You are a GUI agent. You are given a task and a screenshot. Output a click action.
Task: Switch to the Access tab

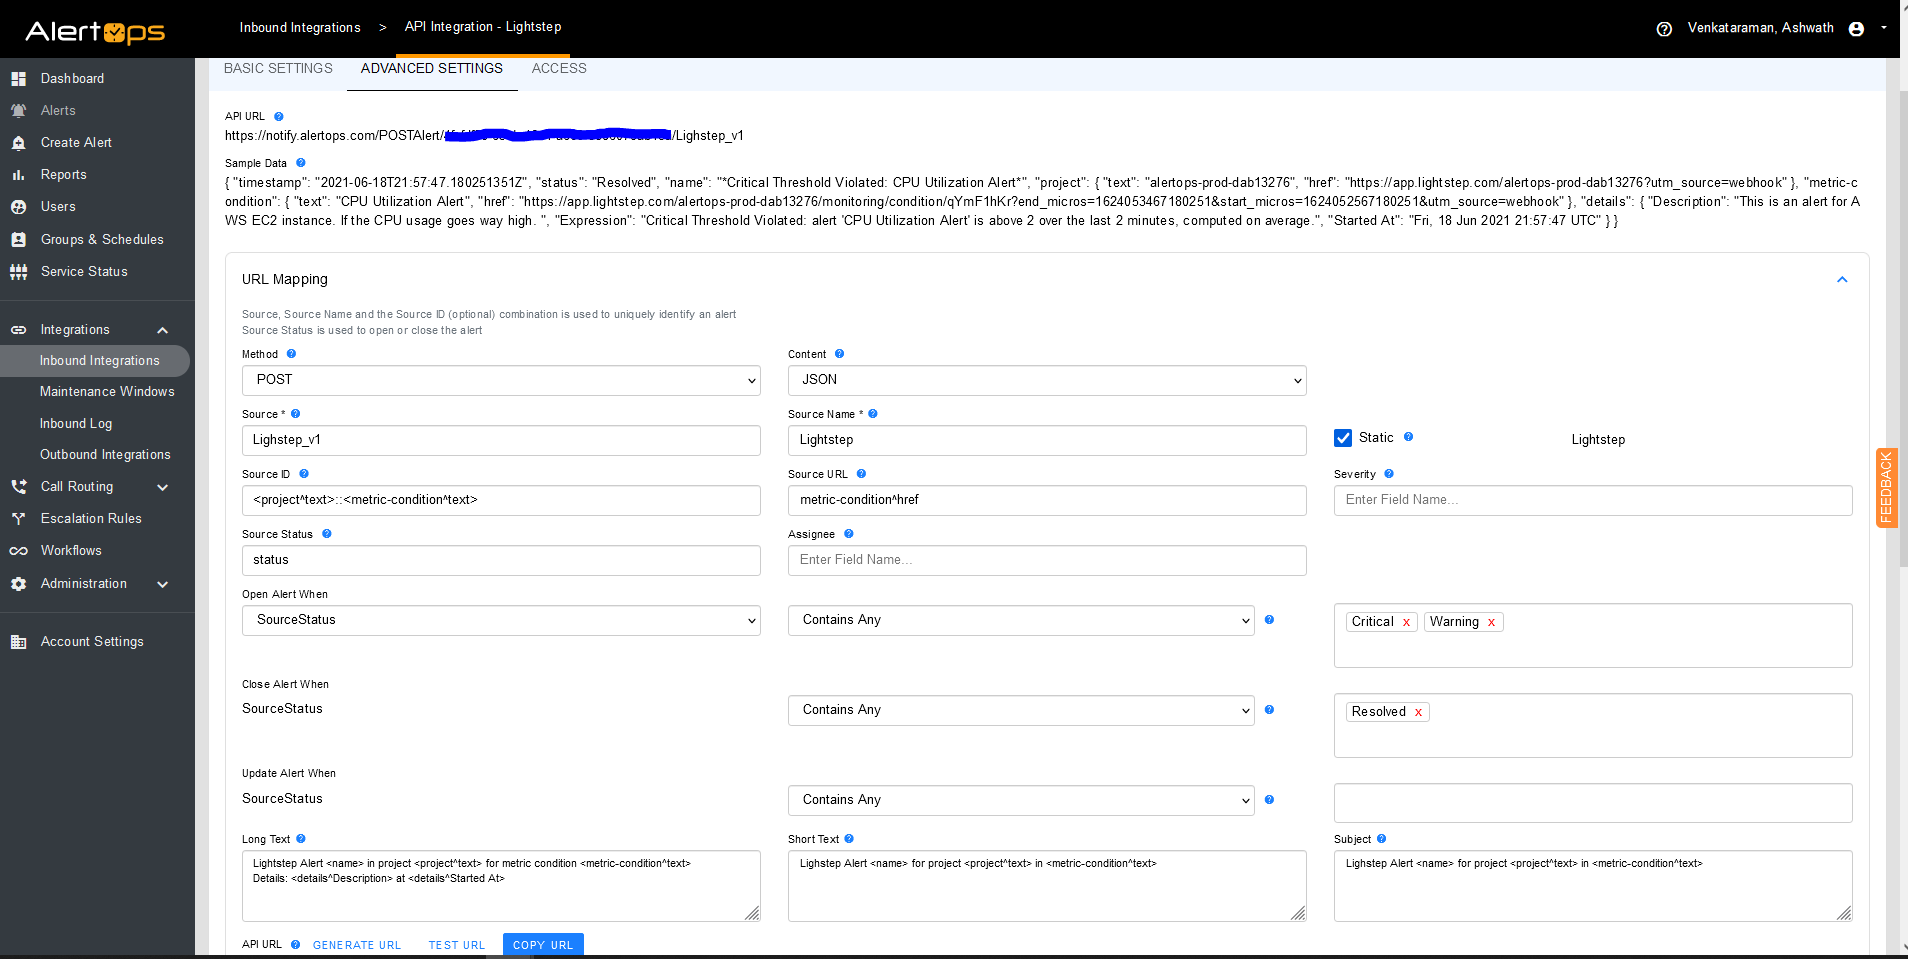(559, 69)
